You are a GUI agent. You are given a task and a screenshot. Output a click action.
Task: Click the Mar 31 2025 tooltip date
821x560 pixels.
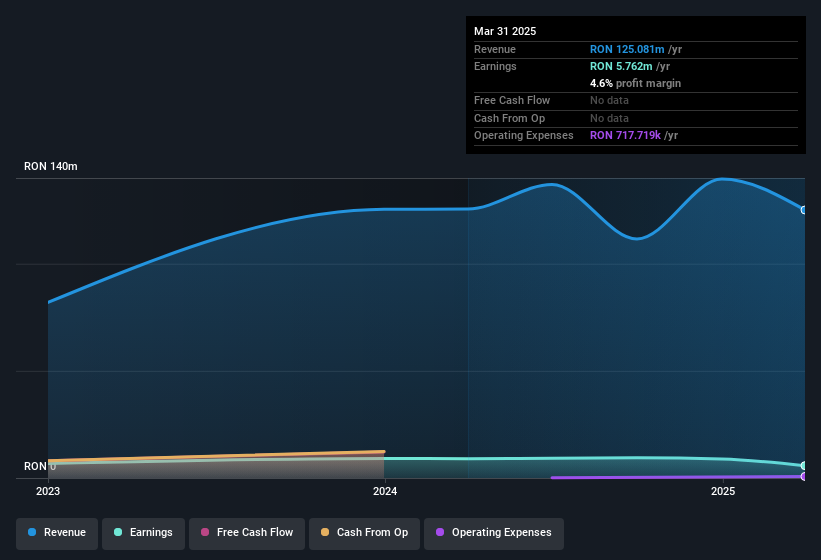(505, 31)
